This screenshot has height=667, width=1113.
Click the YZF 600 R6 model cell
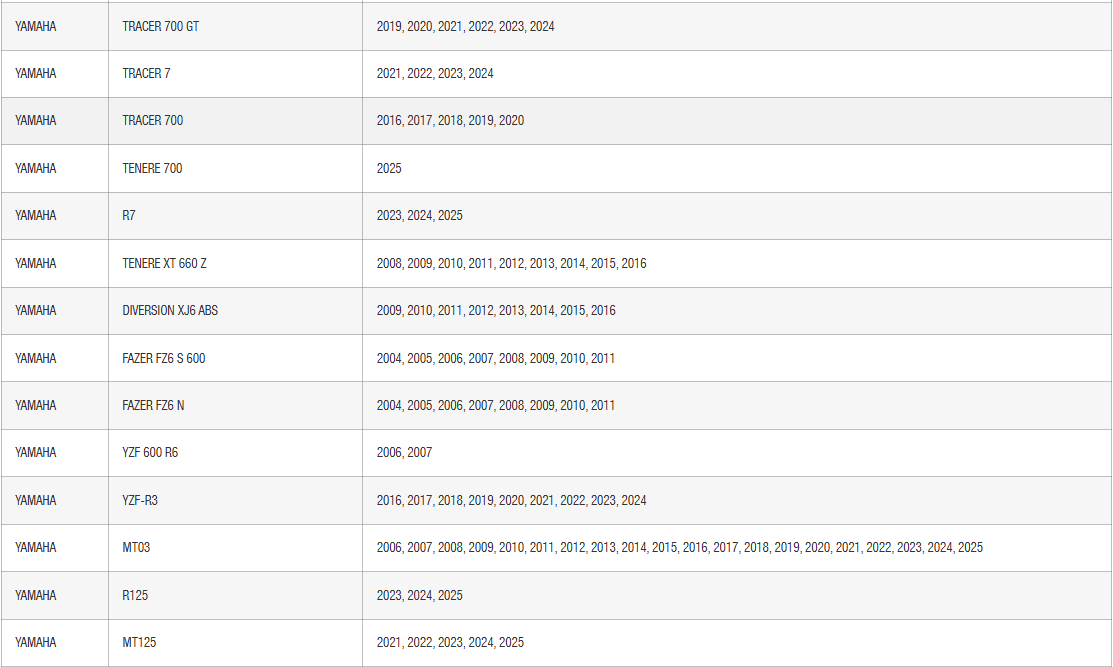[x=150, y=452]
